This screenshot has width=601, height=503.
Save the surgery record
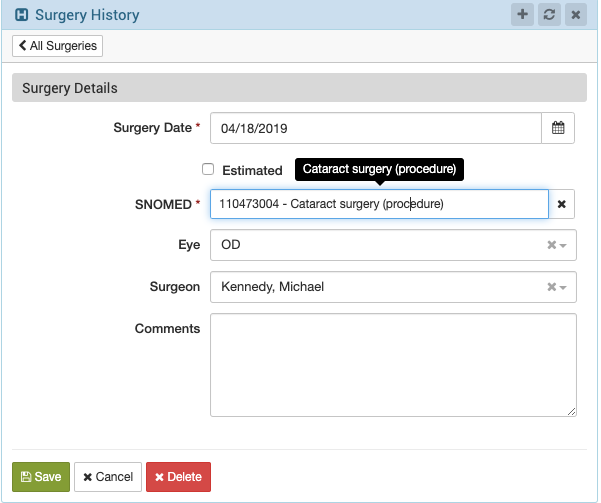[41, 477]
